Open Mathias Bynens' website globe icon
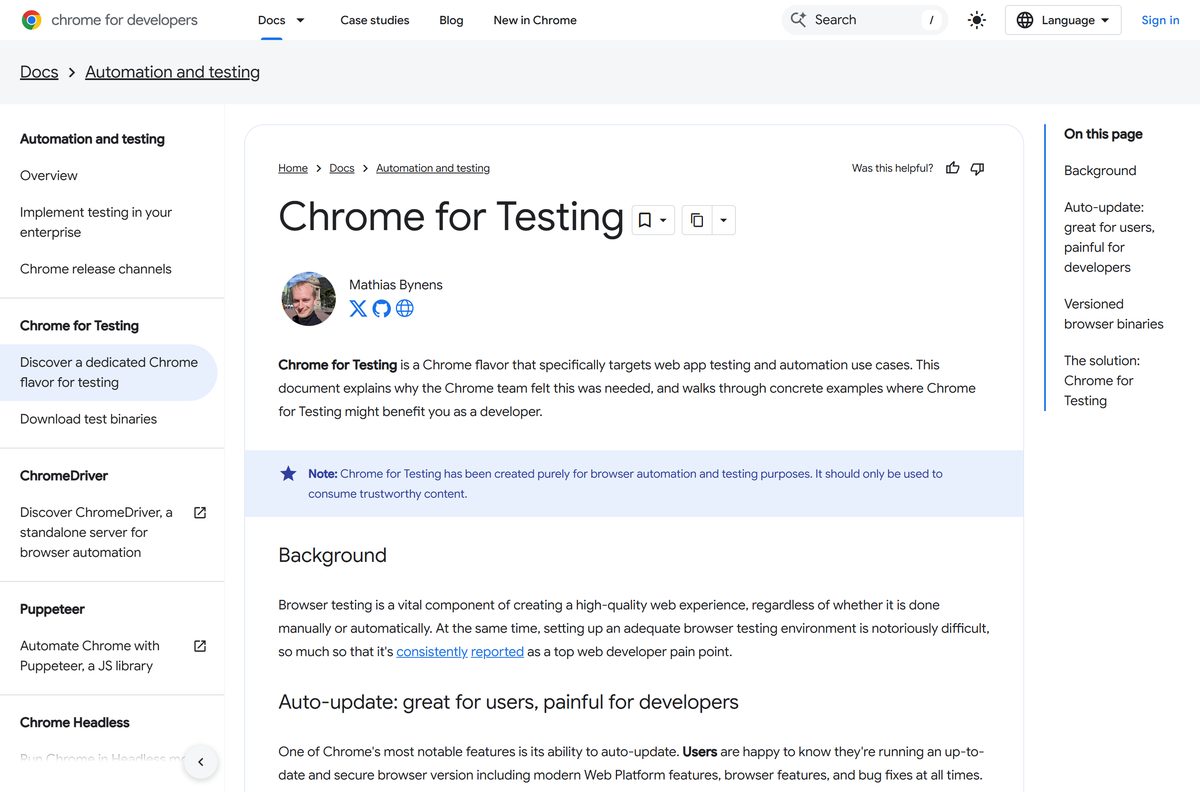Image resolution: width=1200 pixels, height=792 pixels. (x=405, y=308)
